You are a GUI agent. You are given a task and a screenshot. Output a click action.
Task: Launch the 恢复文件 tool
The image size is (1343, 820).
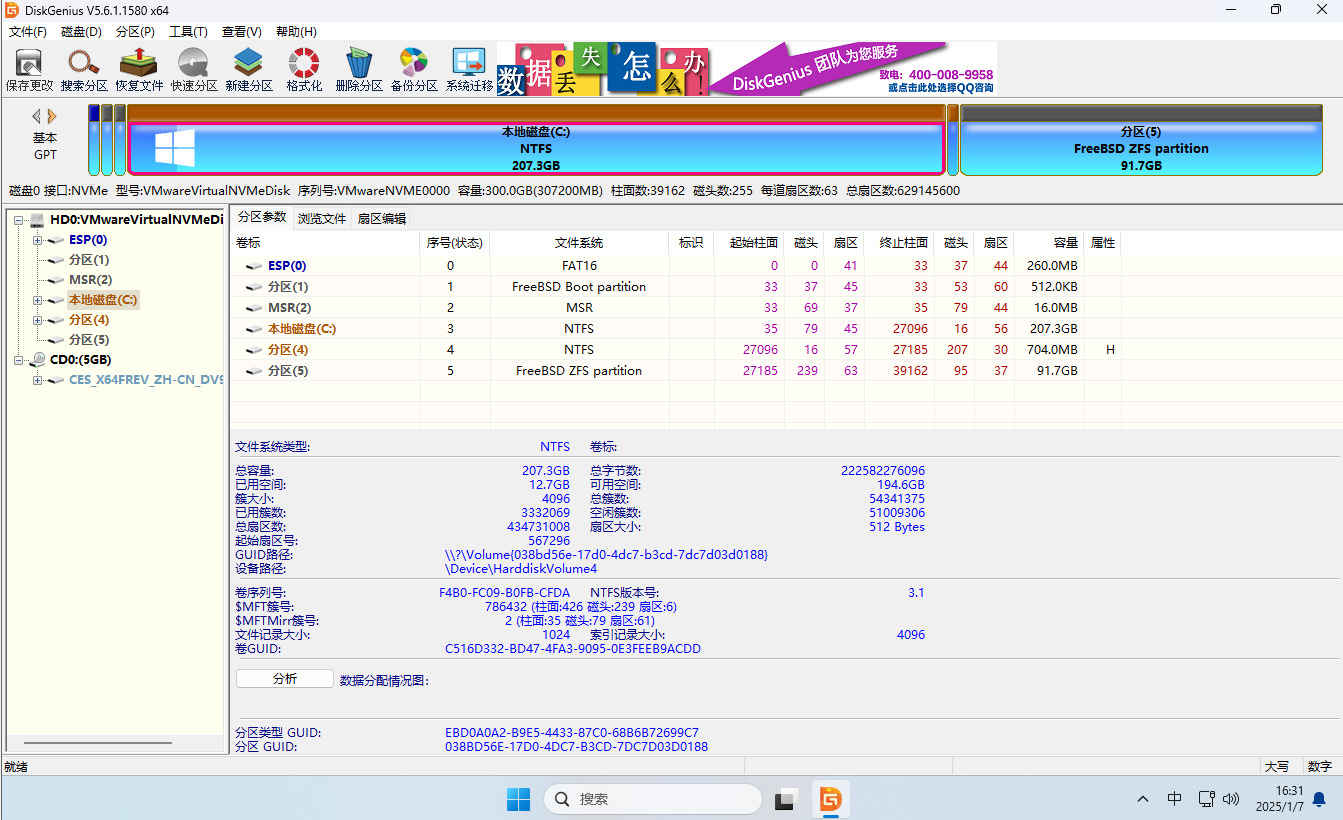pyautogui.click(x=139, y=70)
